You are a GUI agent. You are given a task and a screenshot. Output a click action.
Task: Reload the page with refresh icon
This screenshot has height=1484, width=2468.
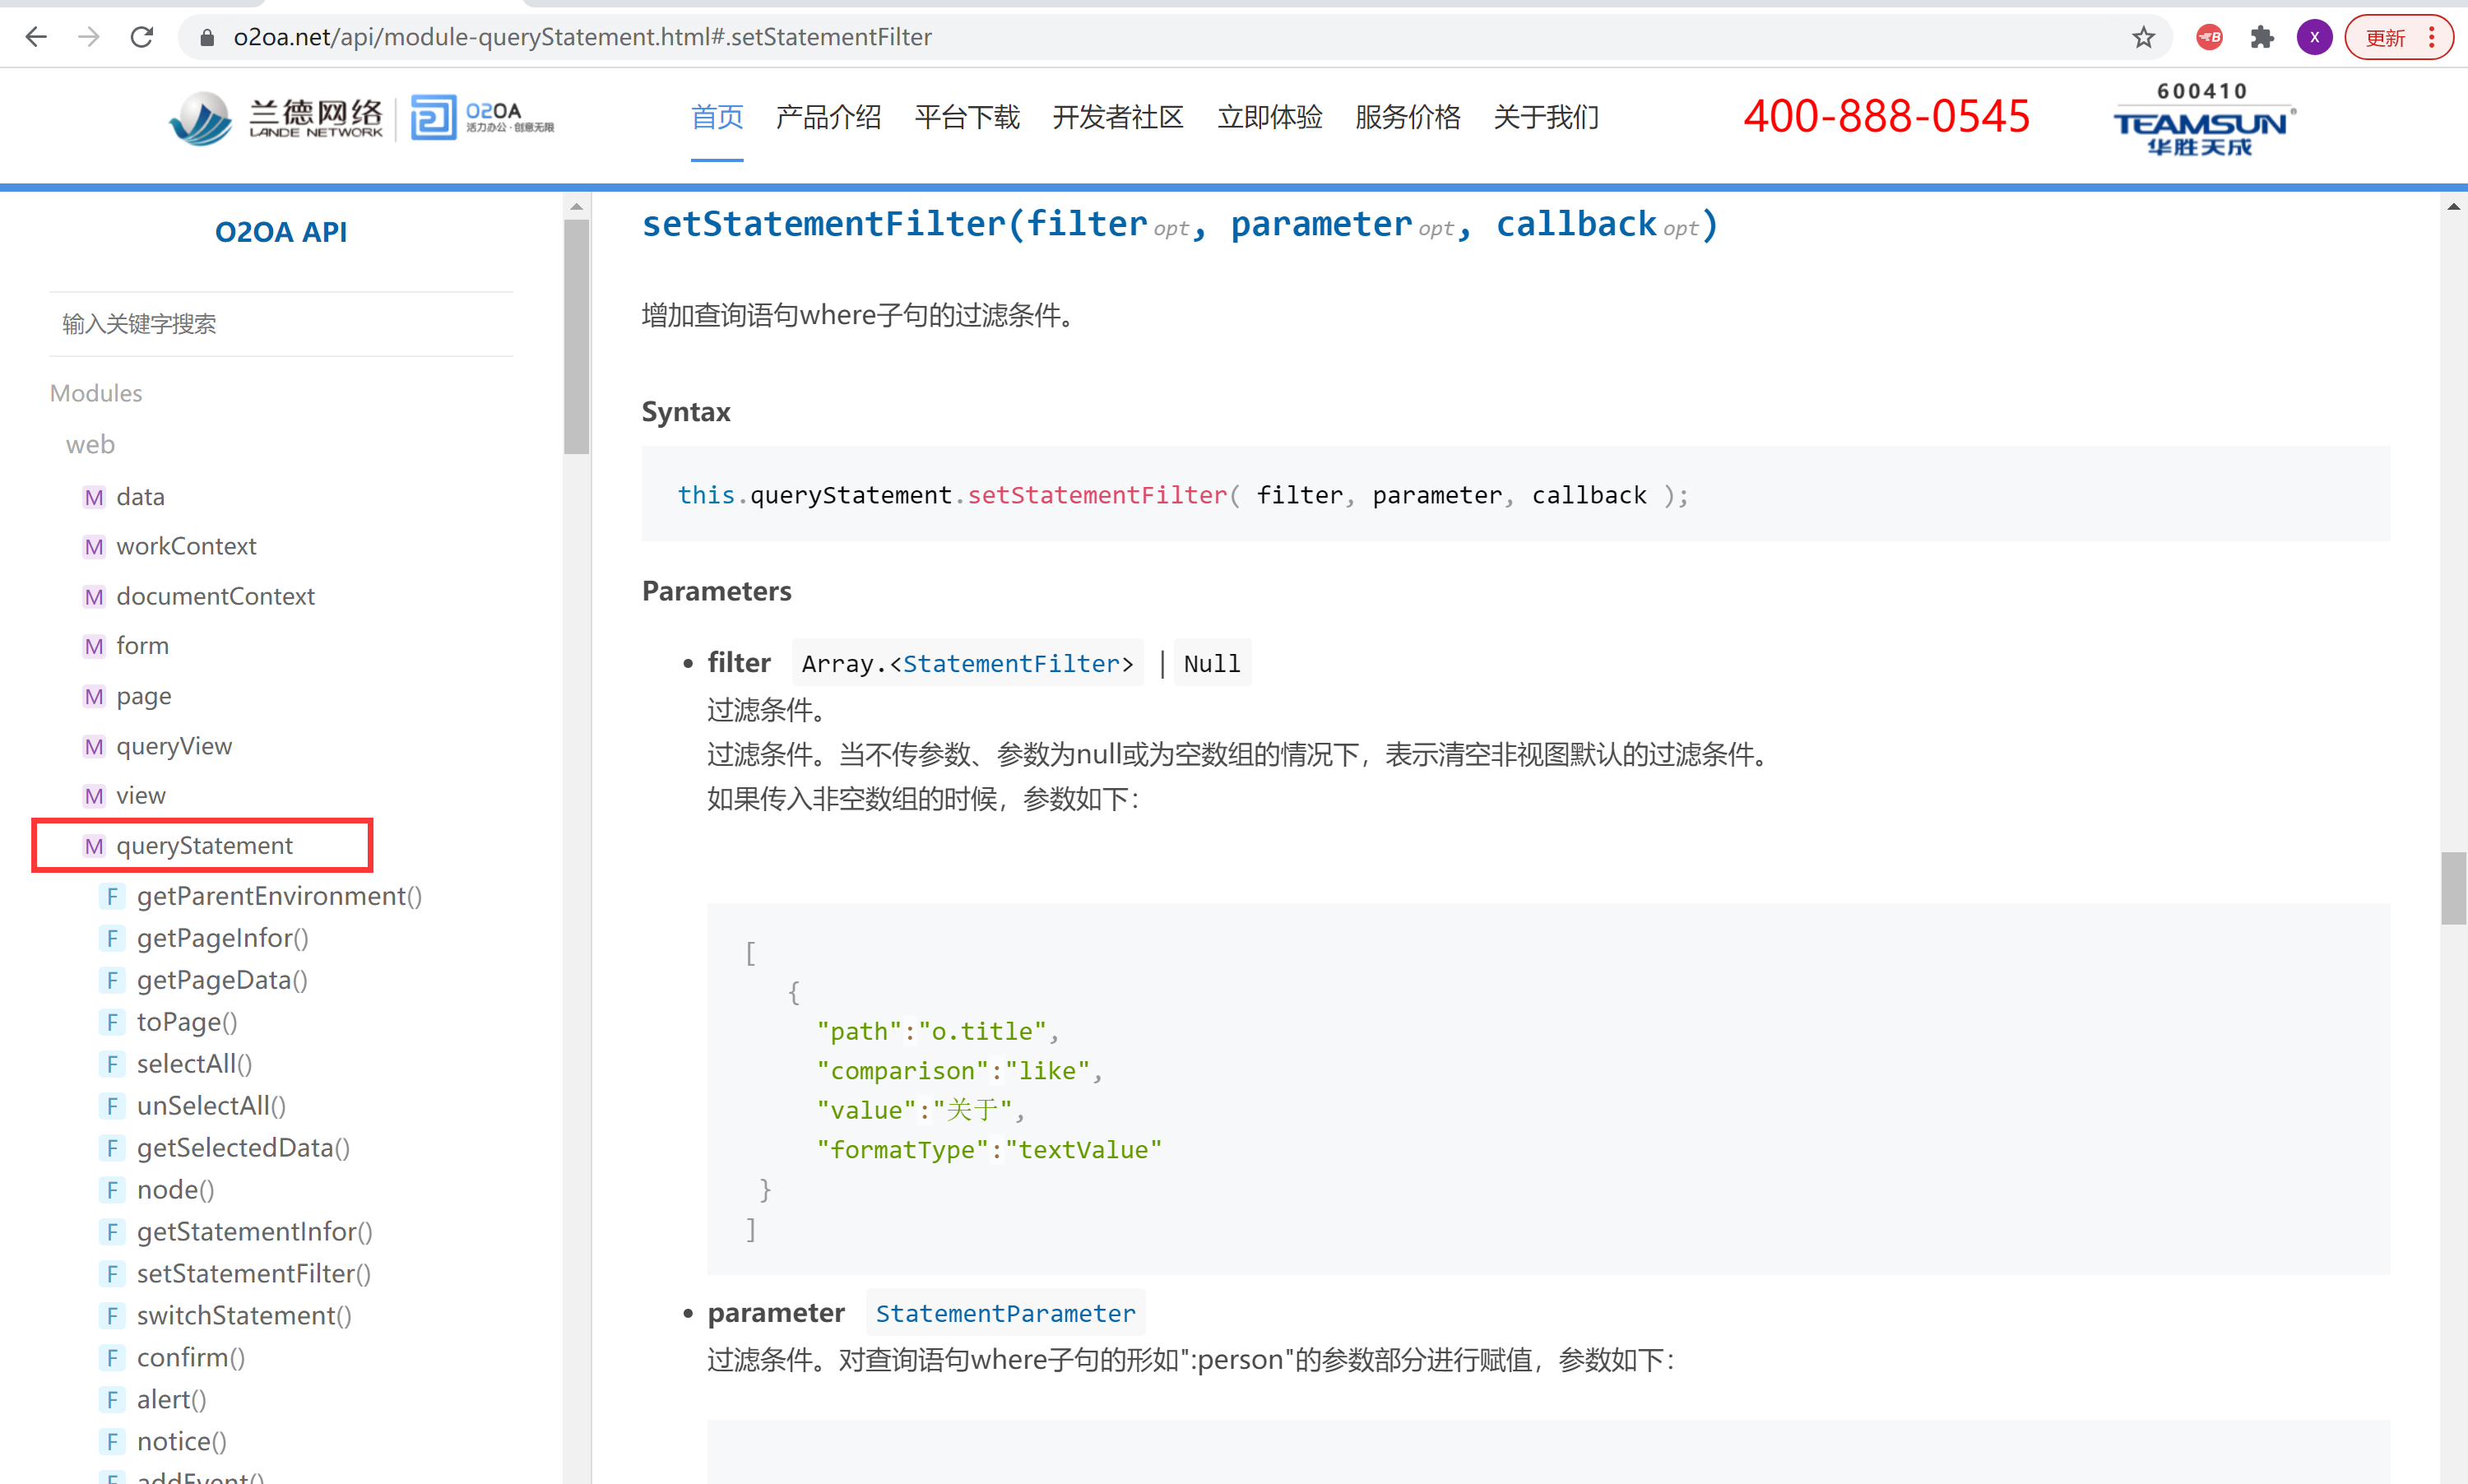[142, 37]
